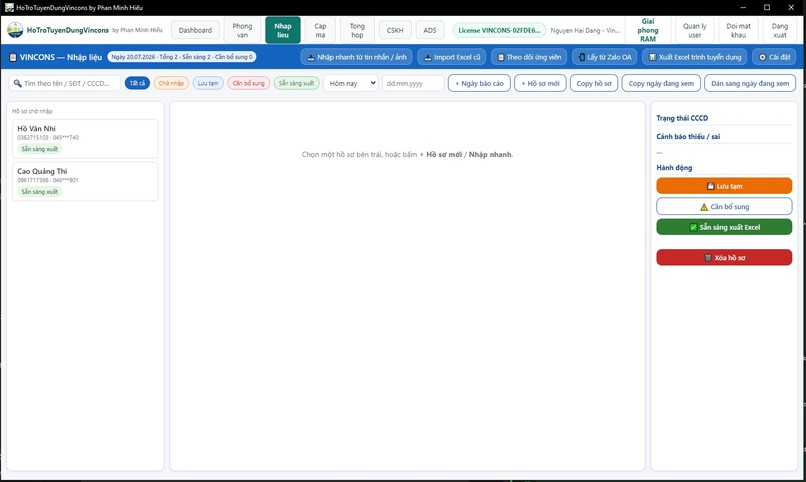Click Copy ngày đang xem button
Image resolution: width=806 pixels, height=482 pixels.
(661, 83)
